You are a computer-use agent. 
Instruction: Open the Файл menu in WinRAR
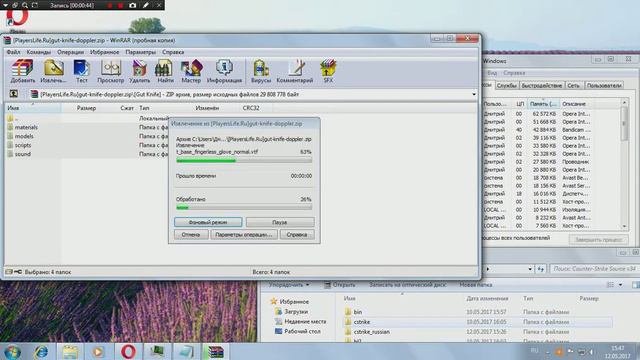(x=13, y=52)
